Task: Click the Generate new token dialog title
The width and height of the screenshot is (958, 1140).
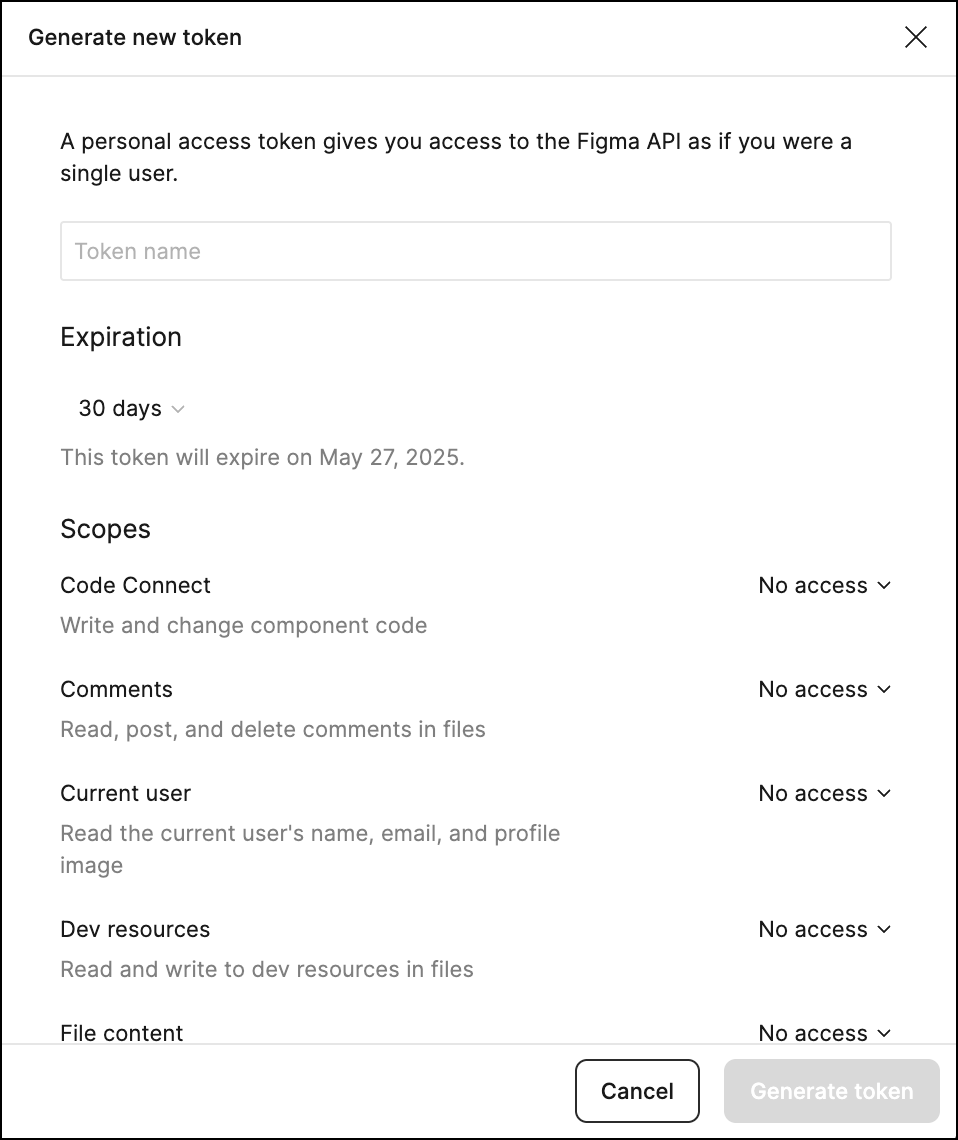Action: (x=134, y=38)
